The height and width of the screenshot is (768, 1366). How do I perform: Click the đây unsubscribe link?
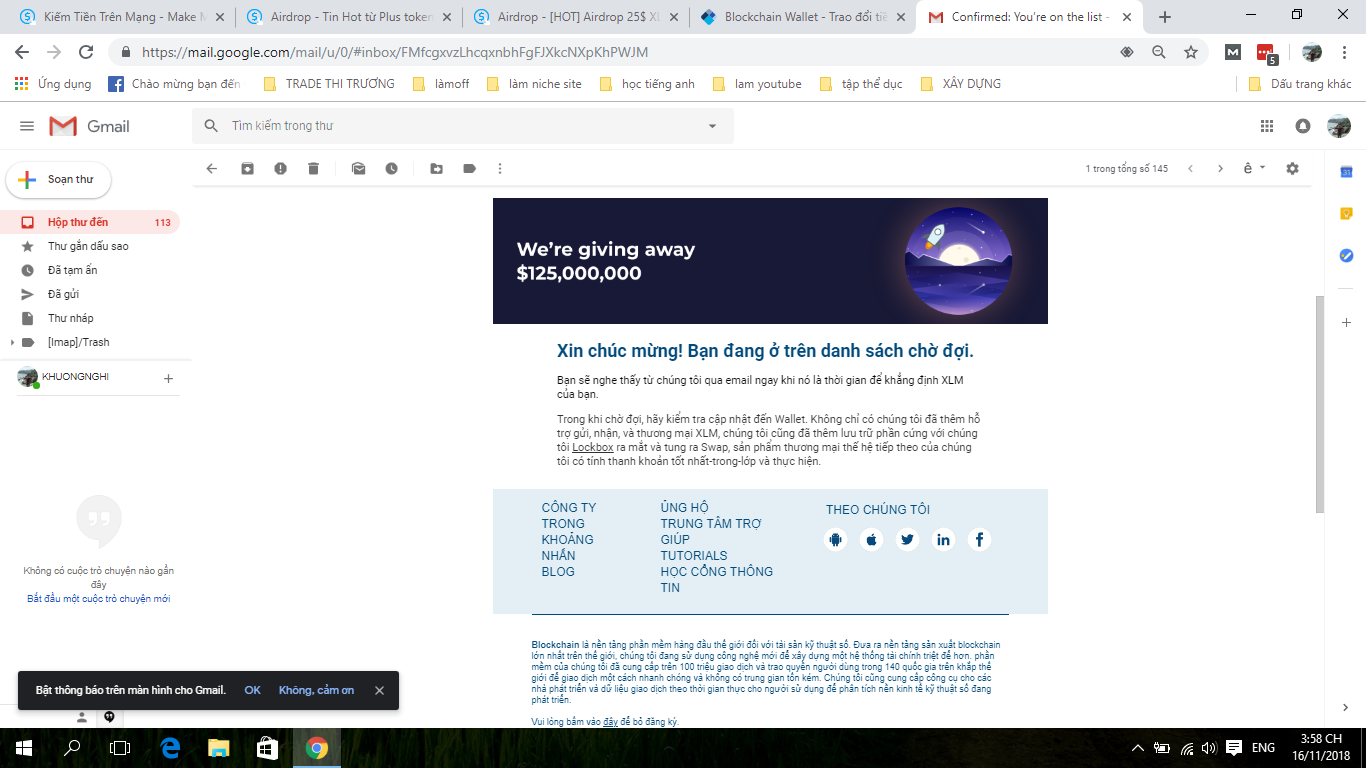pos(610,722)
